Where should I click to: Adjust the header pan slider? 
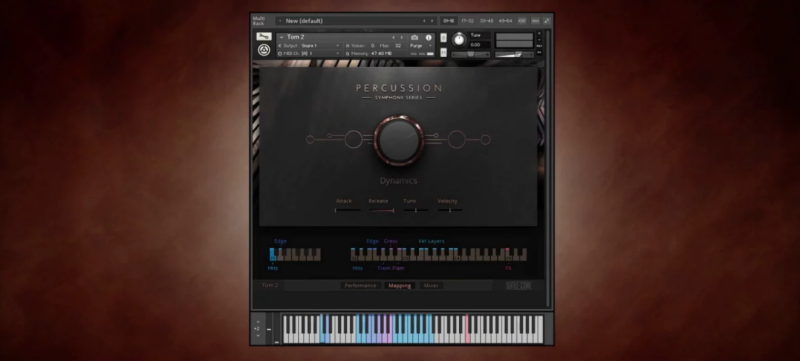click(470, 54)
